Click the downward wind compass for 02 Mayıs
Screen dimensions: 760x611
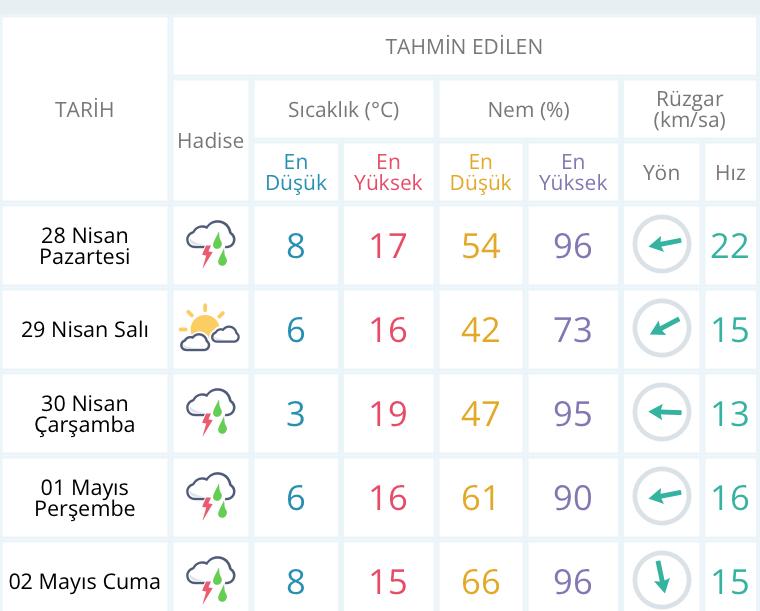pos(661,579)
